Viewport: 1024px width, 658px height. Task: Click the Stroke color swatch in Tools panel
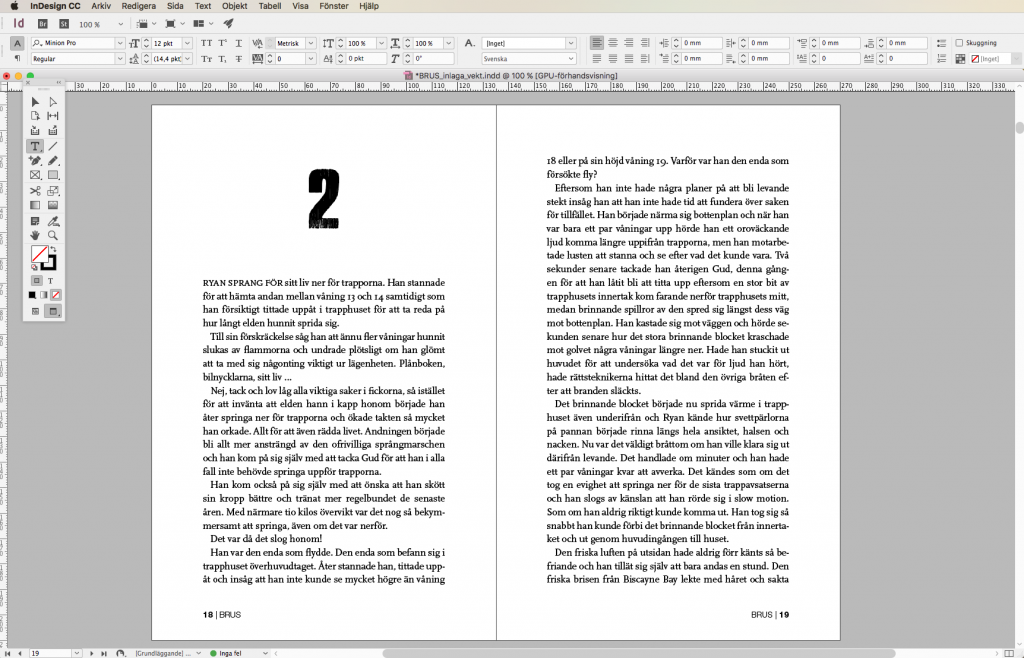point(50,263)
